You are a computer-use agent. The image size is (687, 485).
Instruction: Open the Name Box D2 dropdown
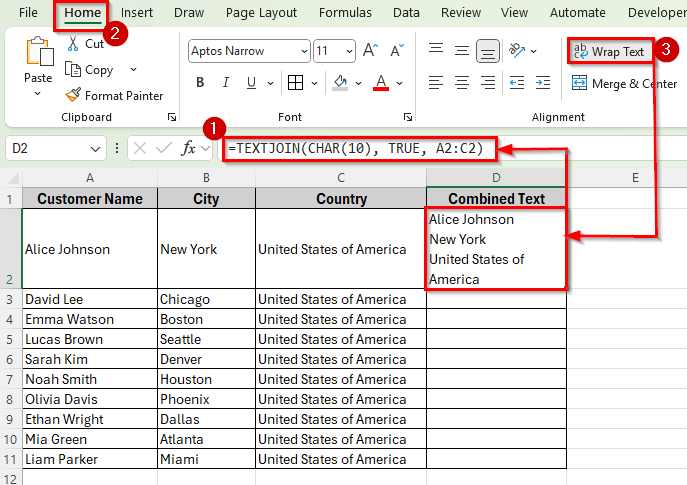[95, 149]
